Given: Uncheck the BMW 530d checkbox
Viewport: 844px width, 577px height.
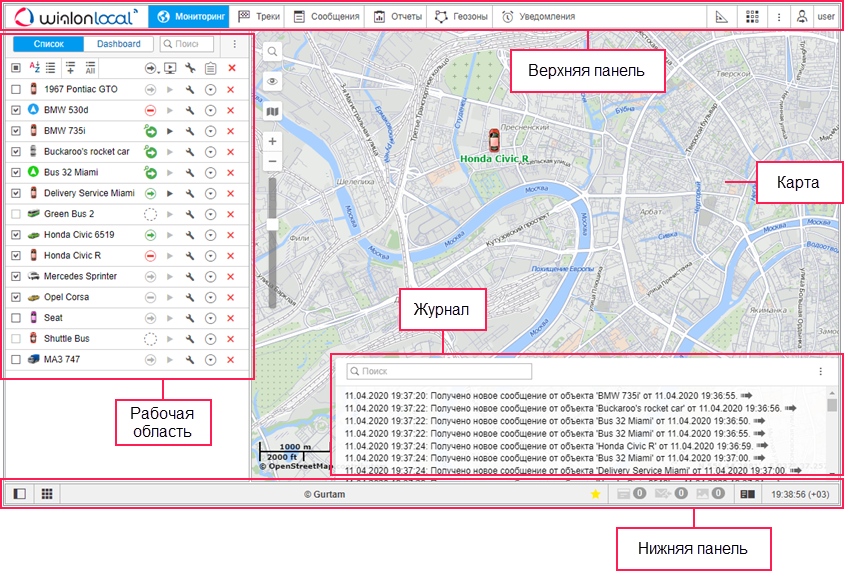Looking at the screenshot, I should pyautogui.click(x=16, y=110).
